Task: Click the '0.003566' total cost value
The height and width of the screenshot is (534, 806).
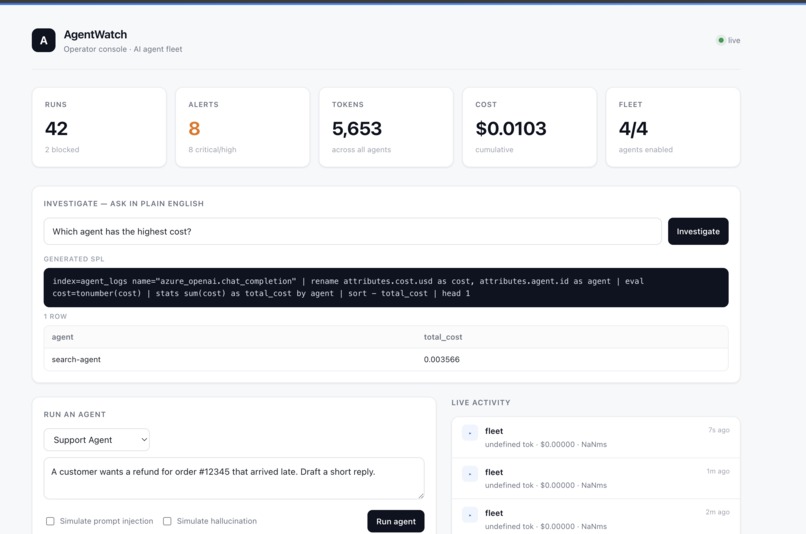Action: point(442,359)
